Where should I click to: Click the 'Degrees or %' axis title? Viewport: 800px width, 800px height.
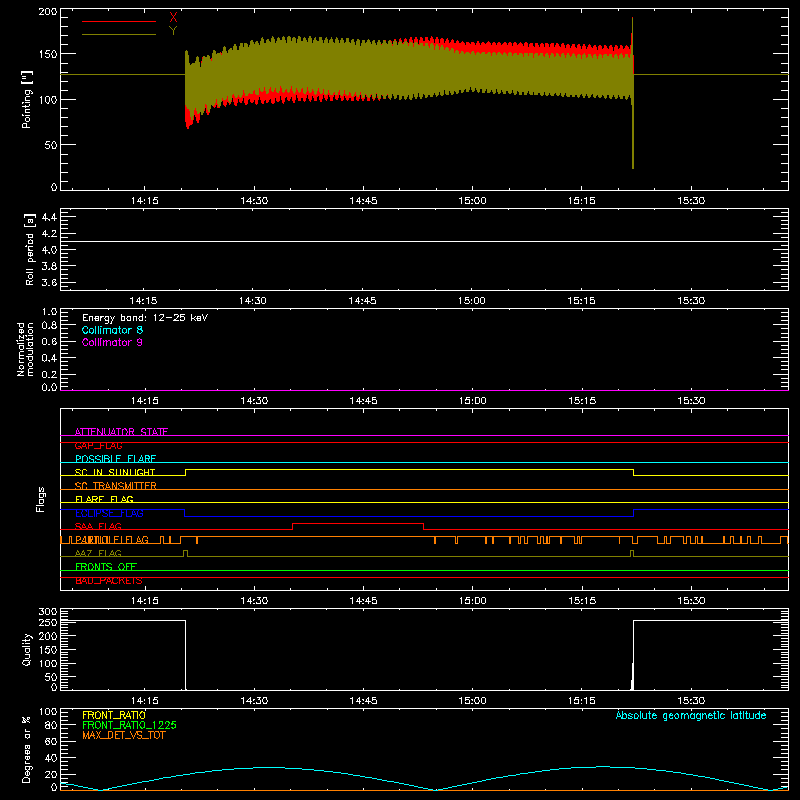tap(27, 749)
